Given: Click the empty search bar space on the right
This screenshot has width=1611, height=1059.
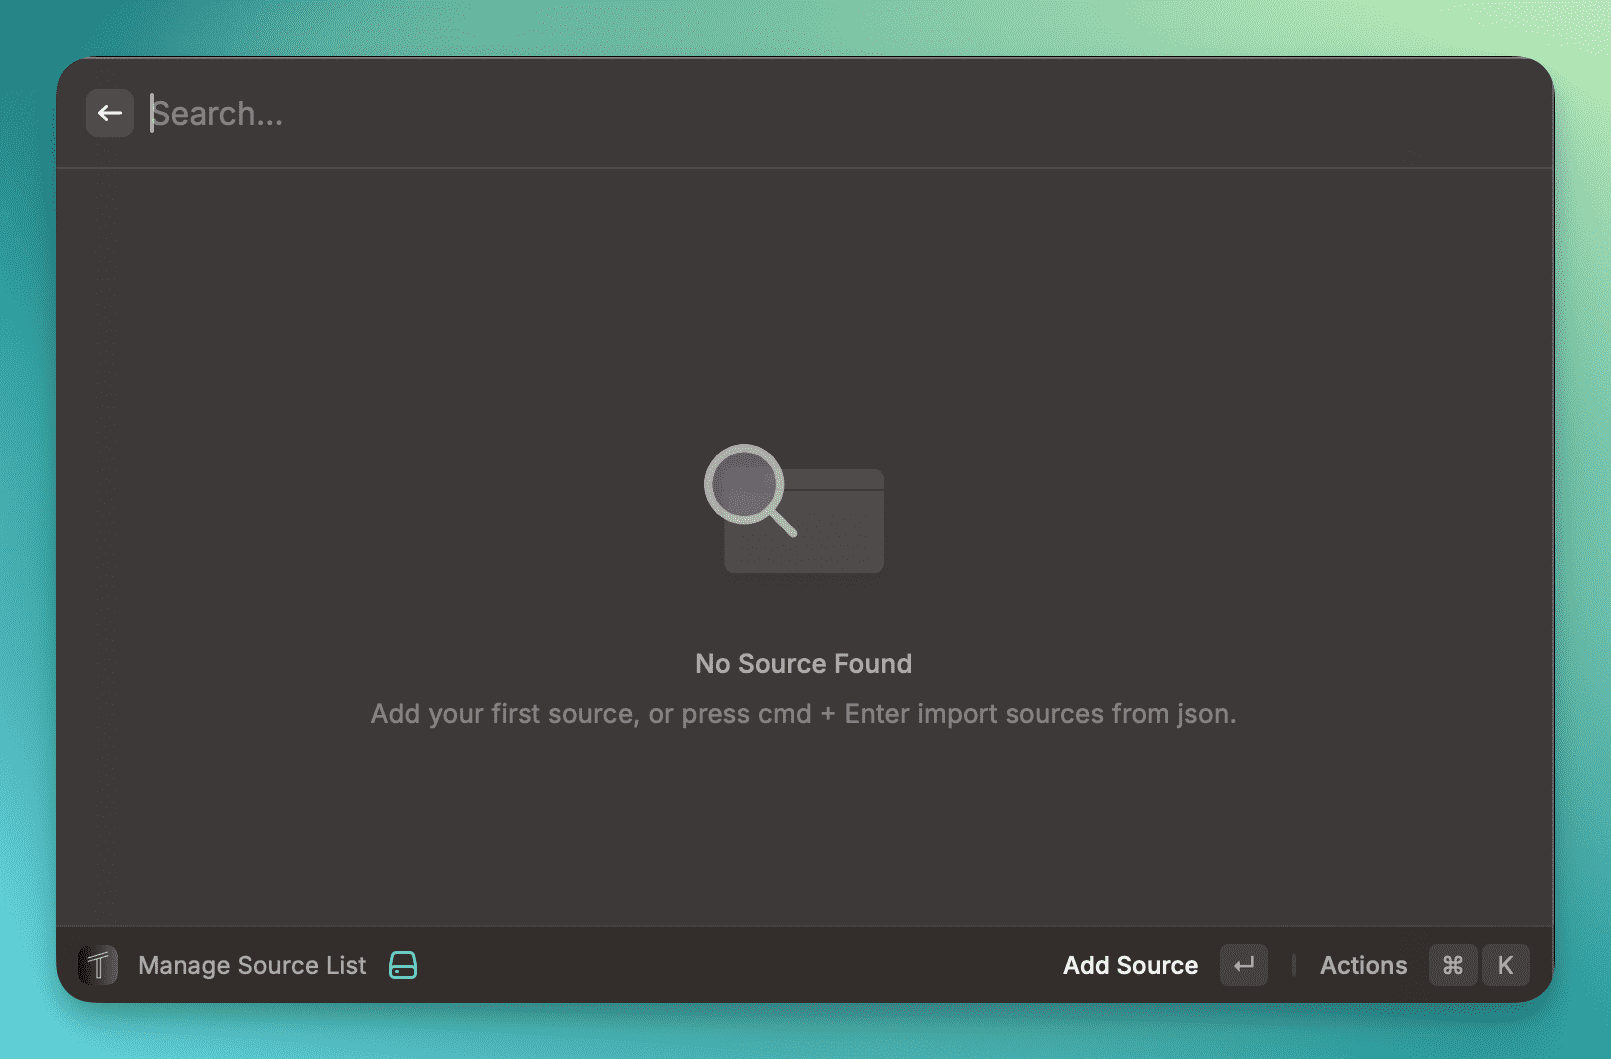Looking at the screenshot, I should (1200, 114).
